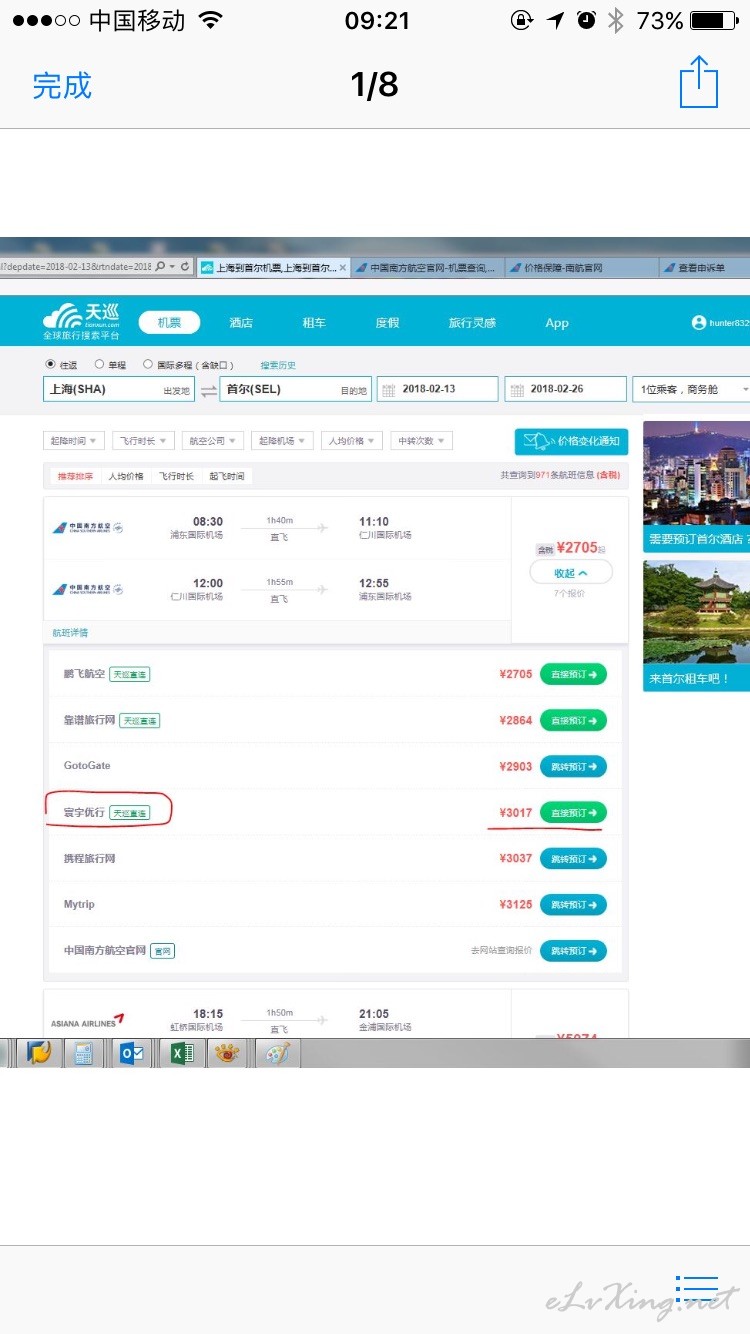Image resolution: width=750 pixels, height=1334 pixels.
Task: Click calculator icon in Windows taskbar
Action: [x=84, y=1053]
